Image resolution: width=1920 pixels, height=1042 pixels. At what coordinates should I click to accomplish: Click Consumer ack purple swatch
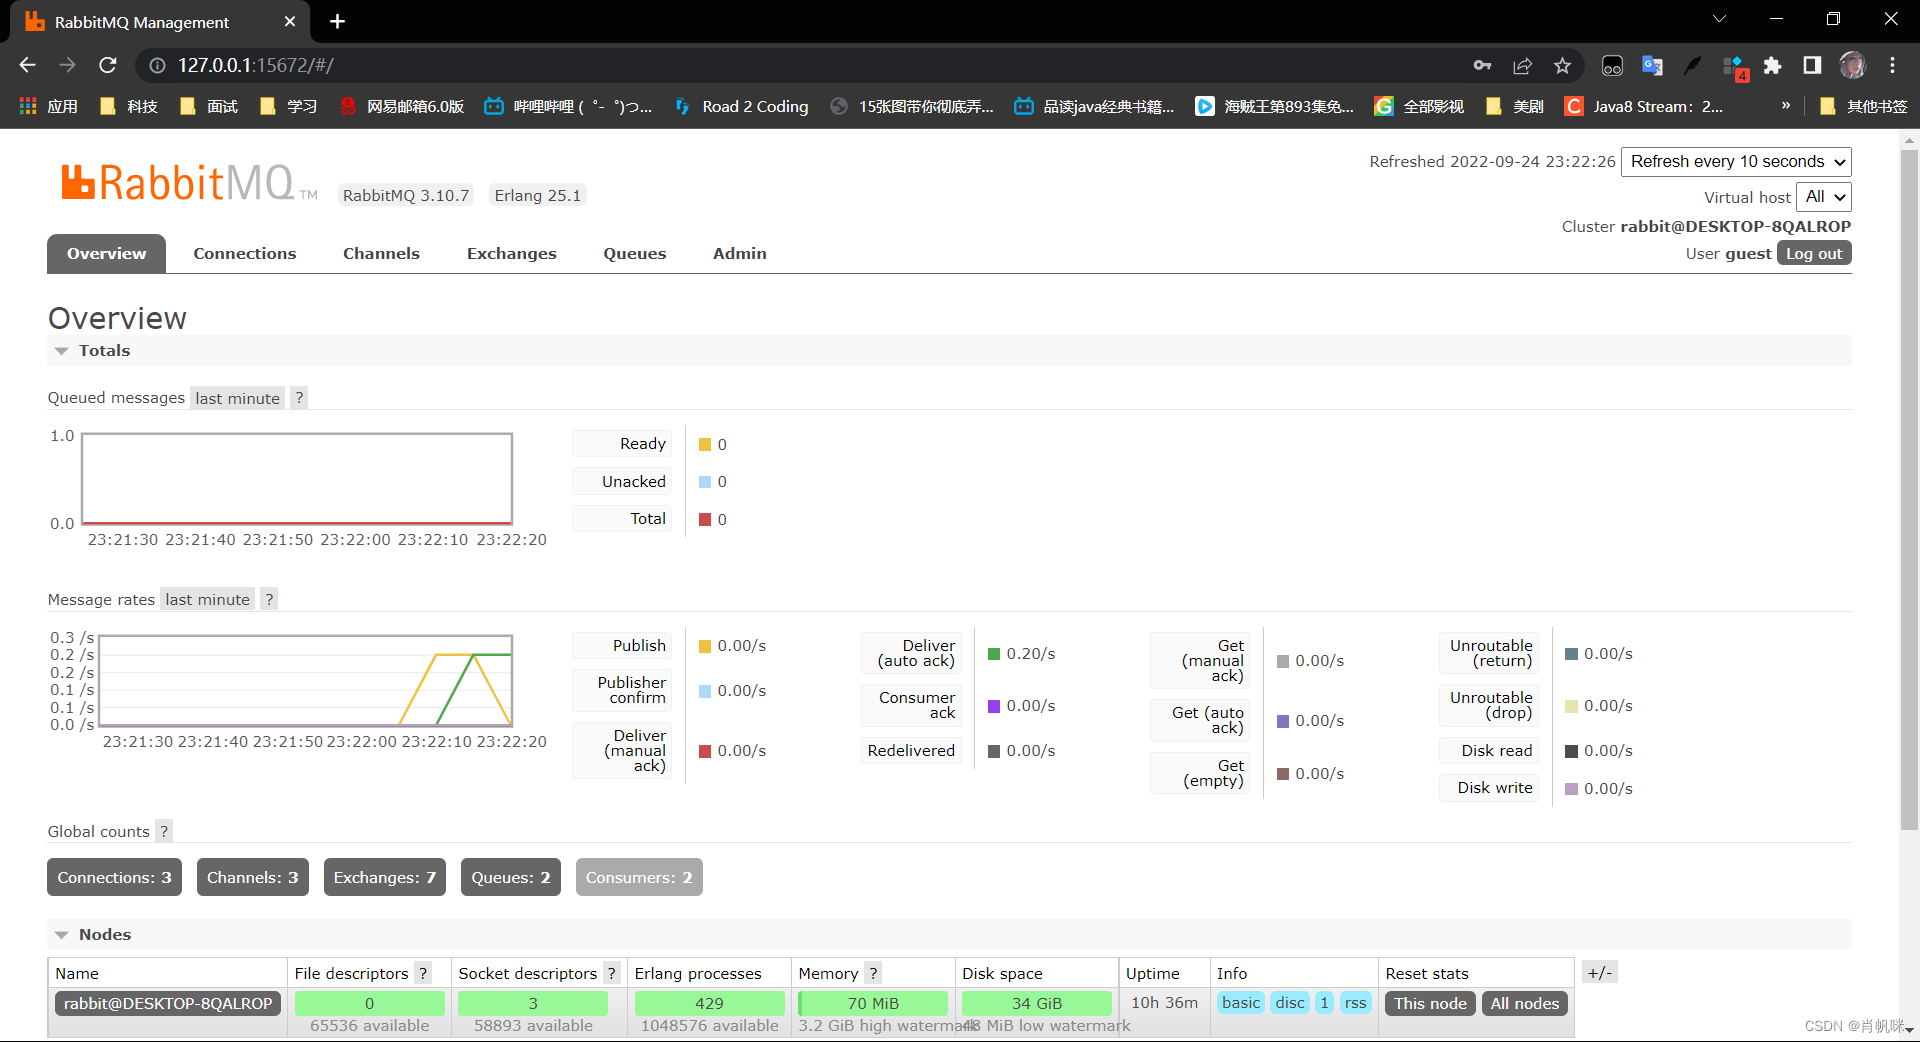point(994,706)
